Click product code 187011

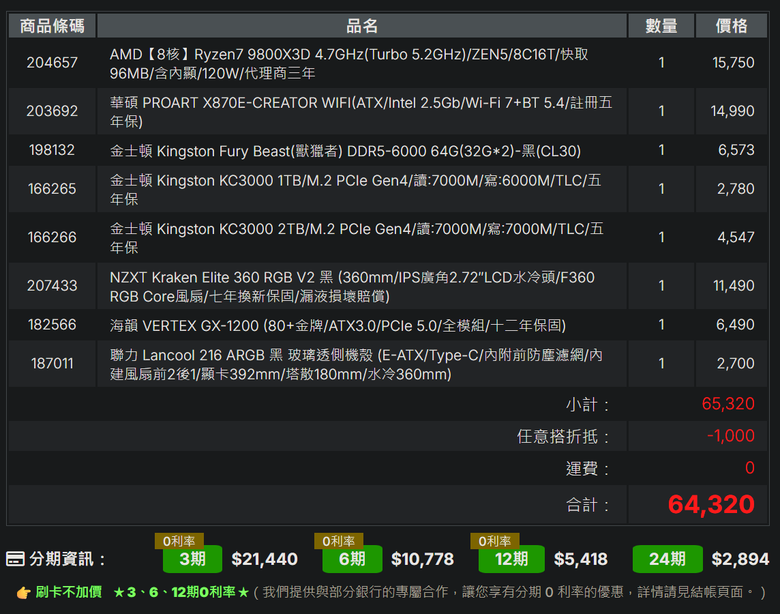click(x=52, y=364)
